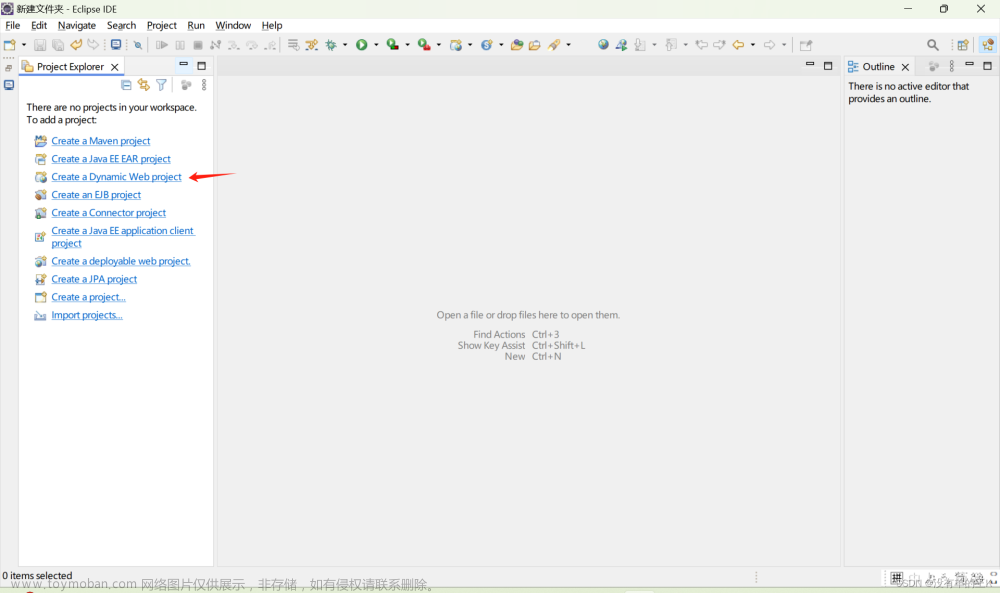Click the Debug bug icon
Image resolution: width=1000 pixels, height=593 pixels.
[x=331, y=45]
